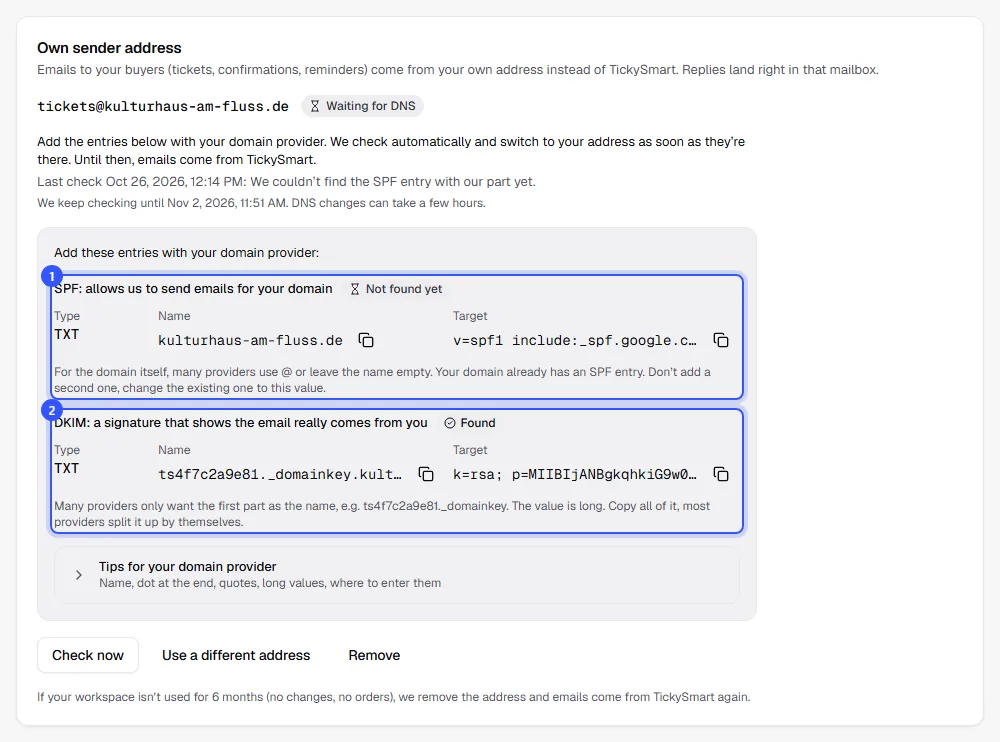Choose Use a different address
This screenshot has width=1000, height=742.
click(x=236, y=655)
